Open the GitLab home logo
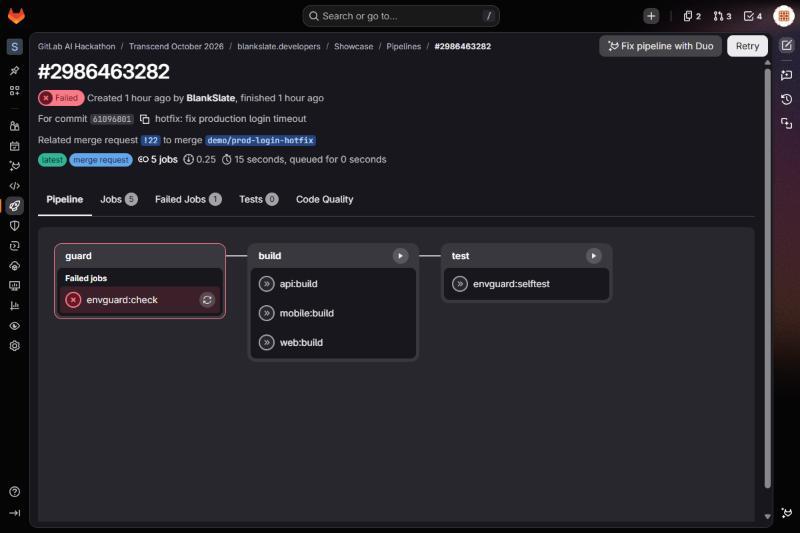800x533 pixels. (x=16, y=15)
